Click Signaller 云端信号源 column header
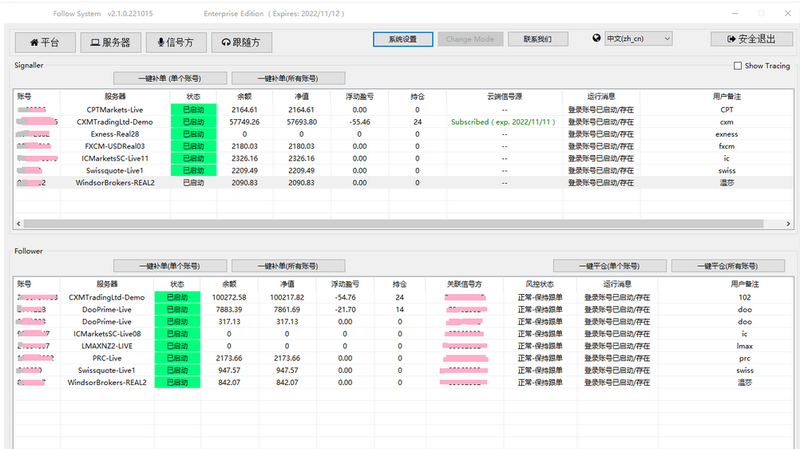This screenshot has width=800, height=449. (504, 96)
